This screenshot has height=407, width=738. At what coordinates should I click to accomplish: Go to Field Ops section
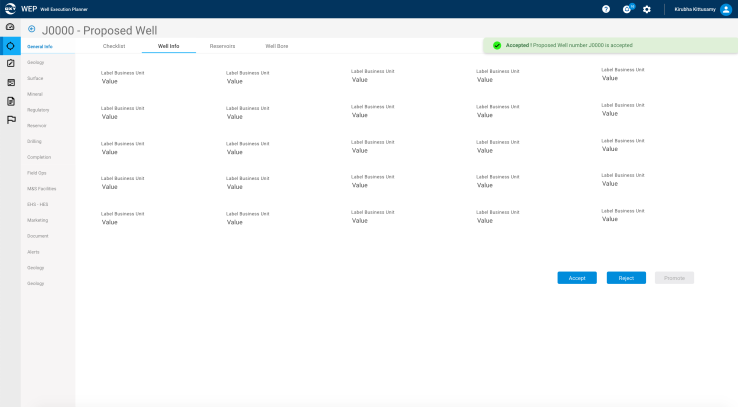click(x=37, y=173)
